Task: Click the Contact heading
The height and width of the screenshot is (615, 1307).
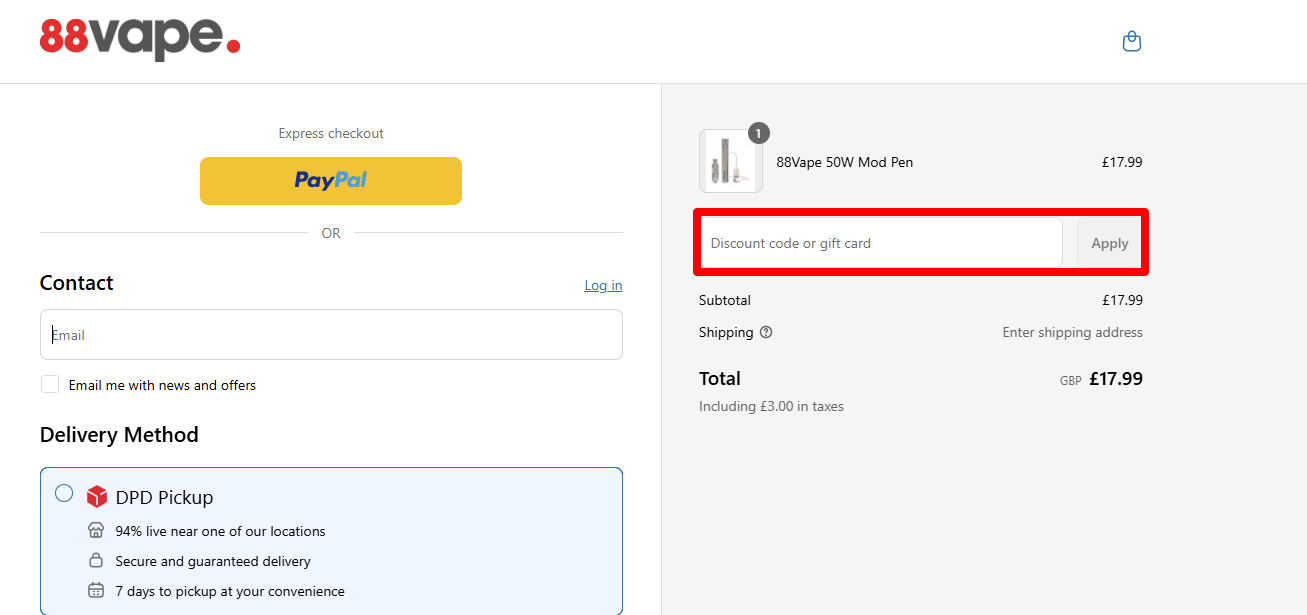Action: (x=77, y=283)
